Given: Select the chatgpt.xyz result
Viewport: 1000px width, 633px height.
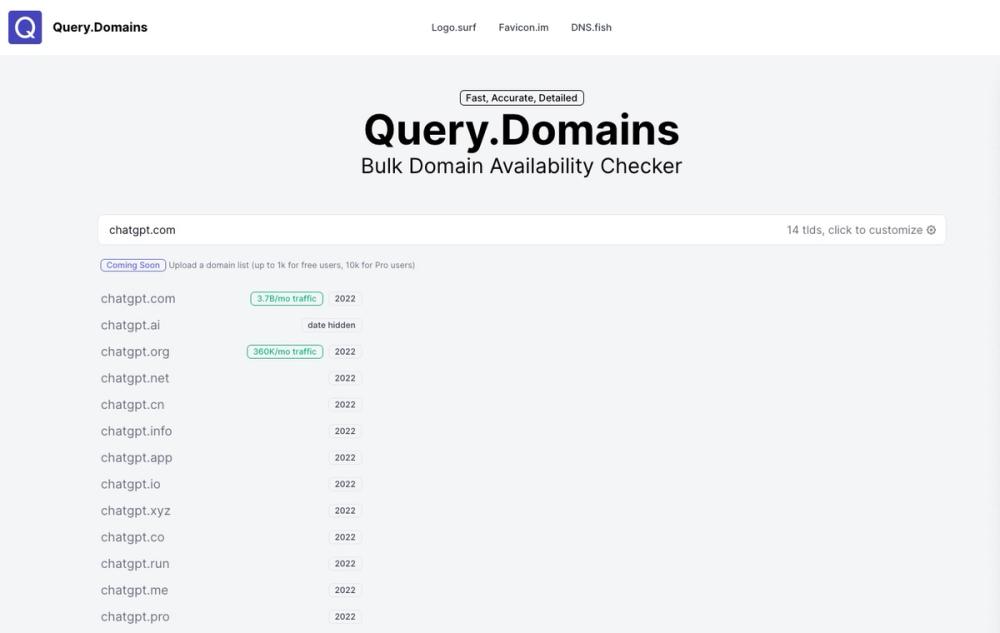Looking at the screenshot, I should point(136,511).
